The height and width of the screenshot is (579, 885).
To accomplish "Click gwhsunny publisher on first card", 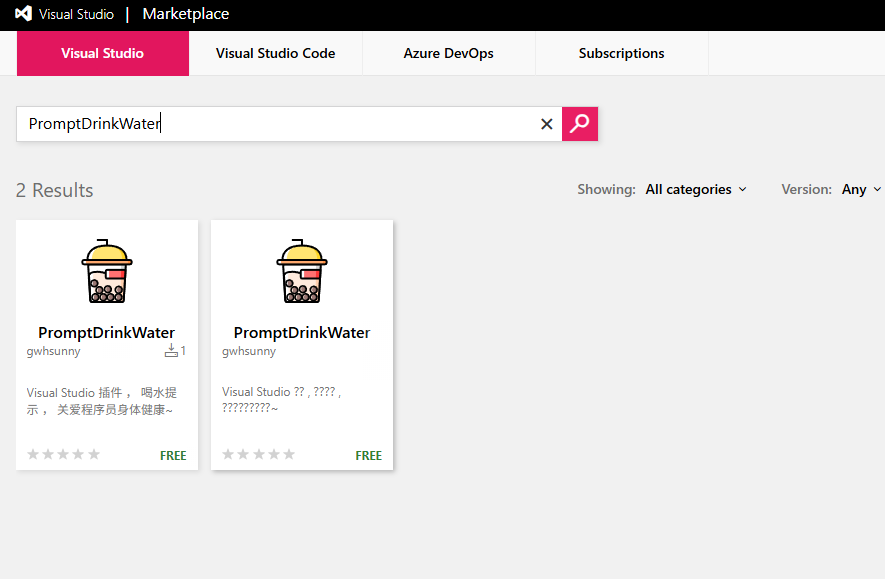I will pyautogui.click(x=54, y=351).
